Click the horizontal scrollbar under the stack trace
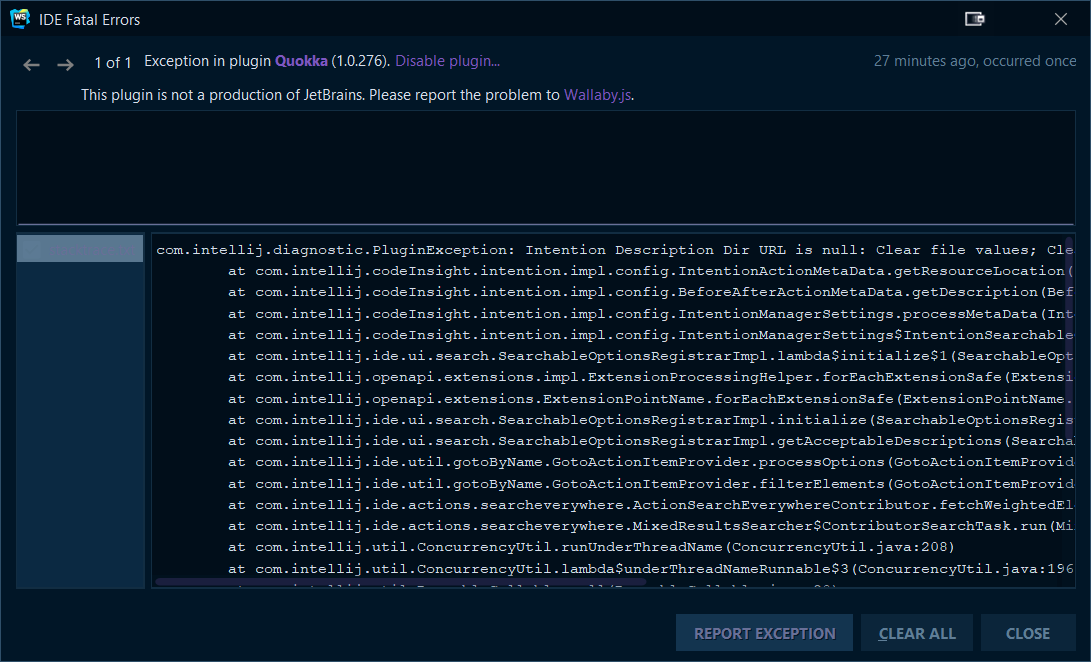 pyautogui.click(x=400, y=581)
